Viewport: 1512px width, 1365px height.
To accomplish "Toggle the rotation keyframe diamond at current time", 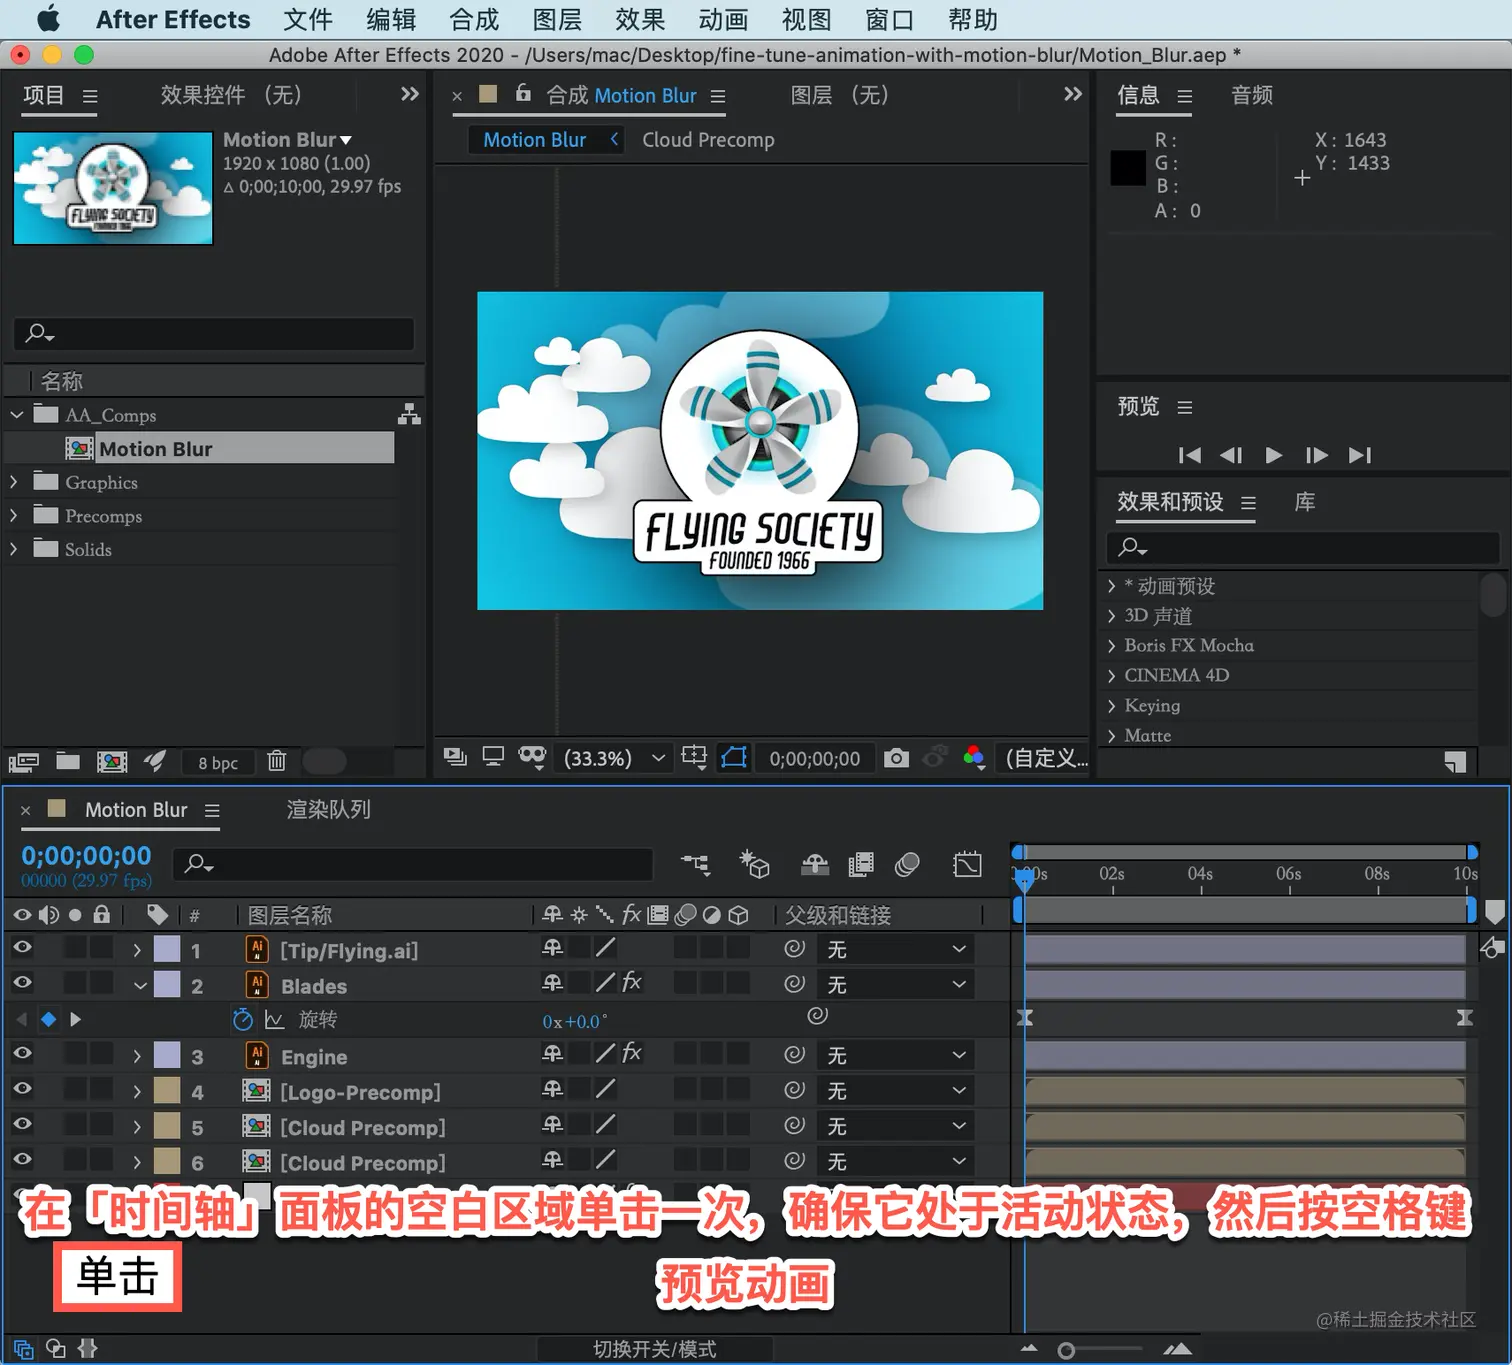I will 48,1019.
